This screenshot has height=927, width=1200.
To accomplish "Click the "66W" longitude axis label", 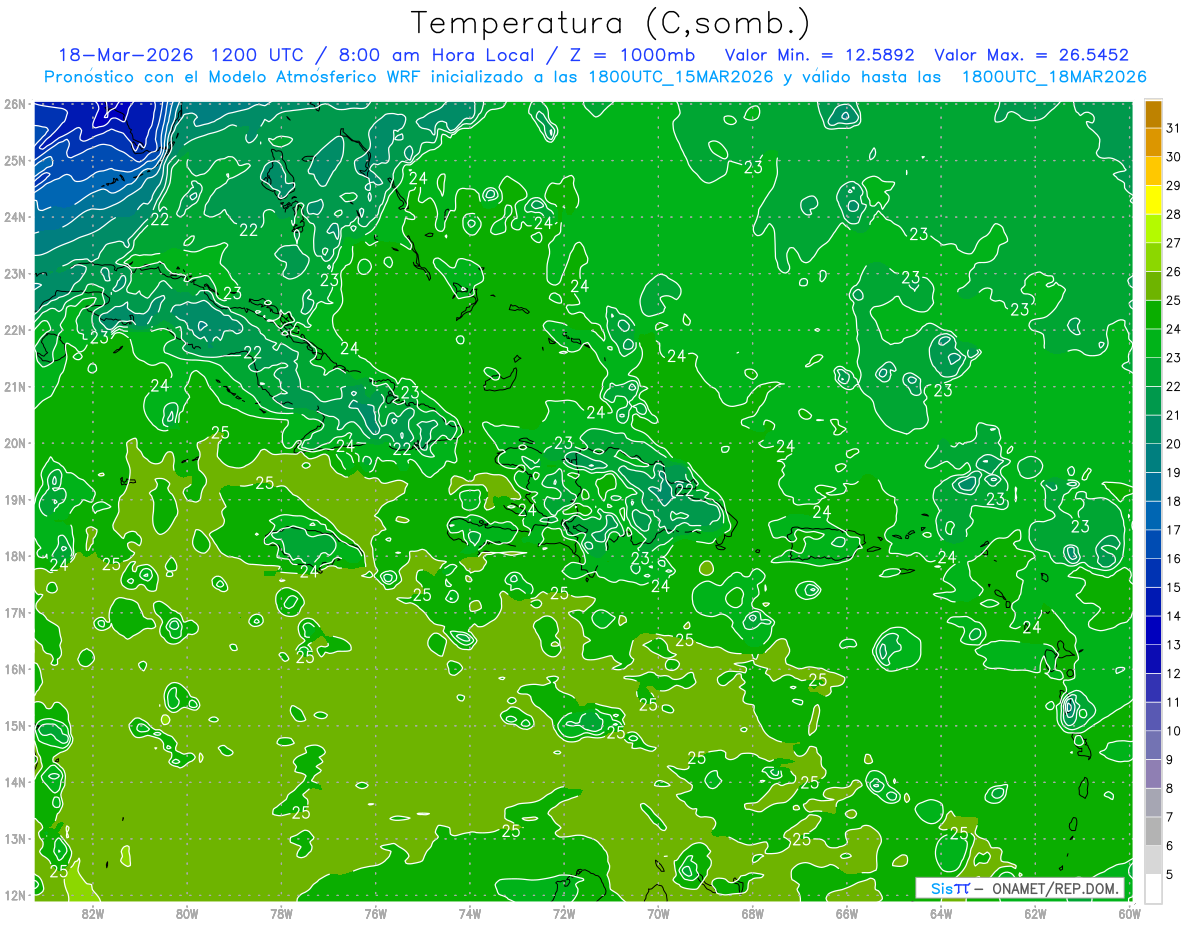I will coord(847,913).
